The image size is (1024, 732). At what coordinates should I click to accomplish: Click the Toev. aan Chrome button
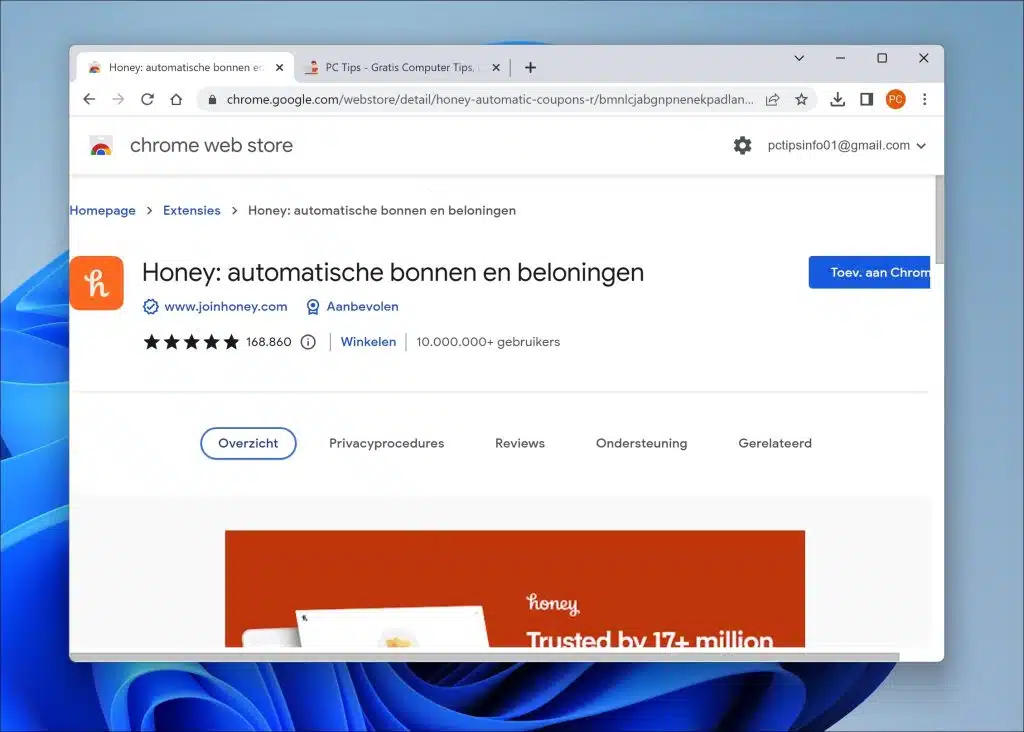[869, 272]
